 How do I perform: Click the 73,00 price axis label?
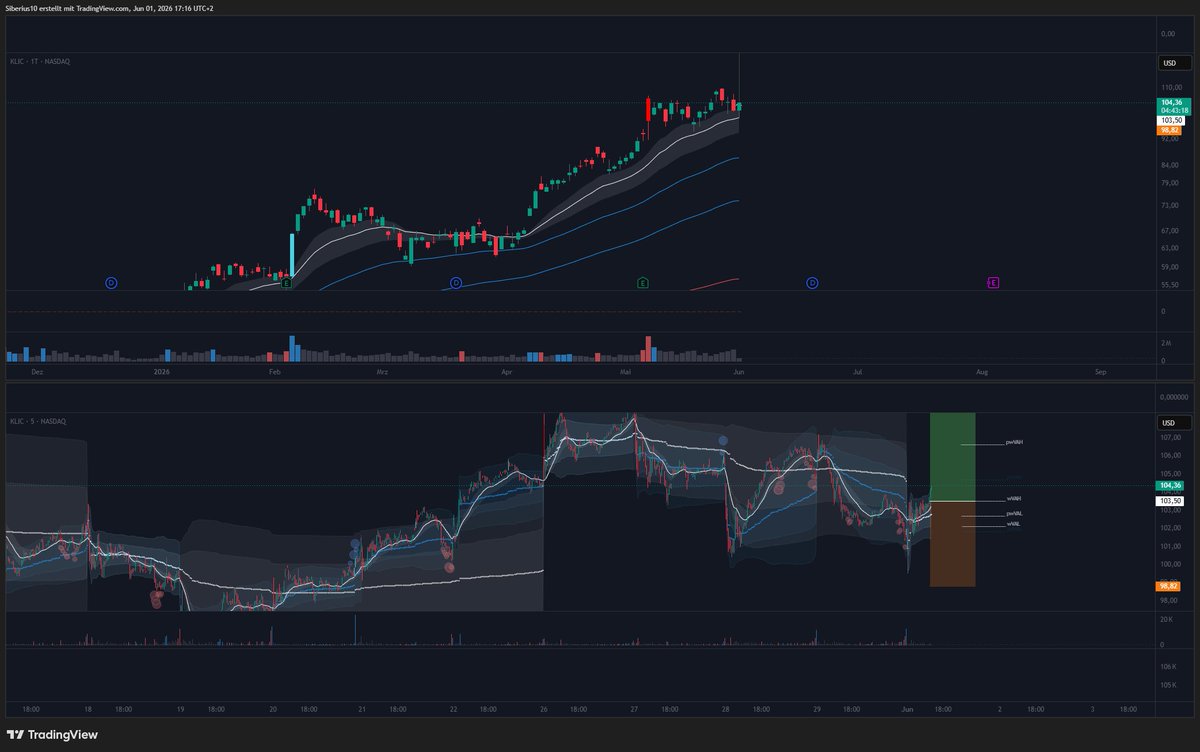(x=1168, y=205)
